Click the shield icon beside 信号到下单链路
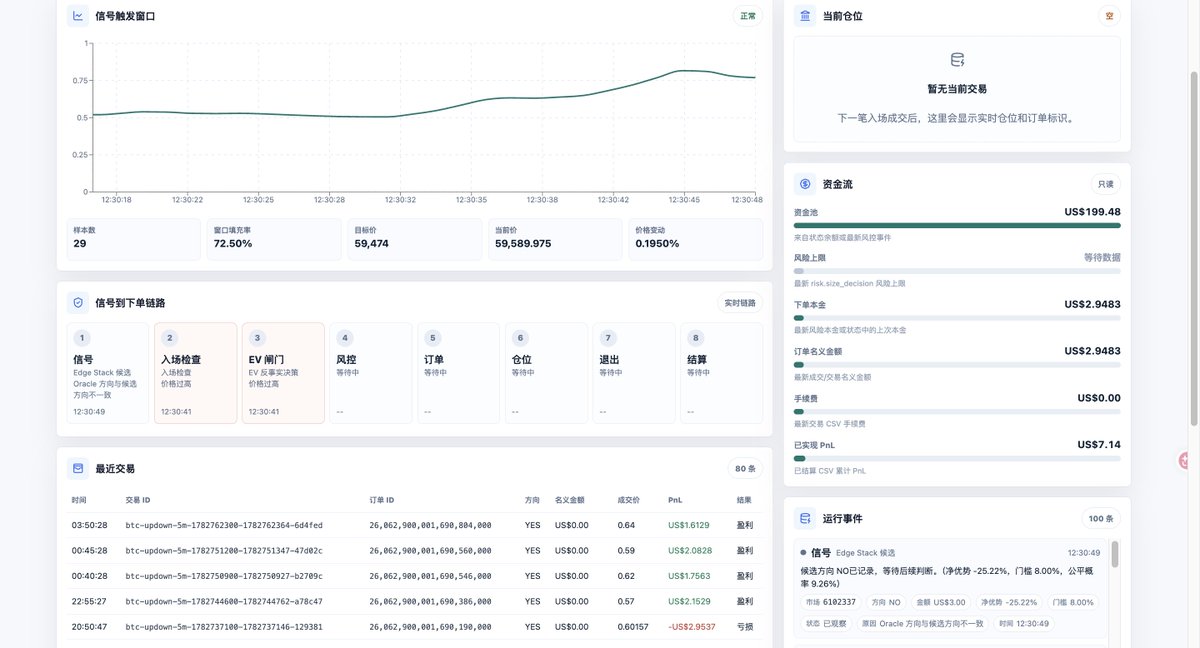The width and height of the screenshot is (1200, 648). (78, 302)
